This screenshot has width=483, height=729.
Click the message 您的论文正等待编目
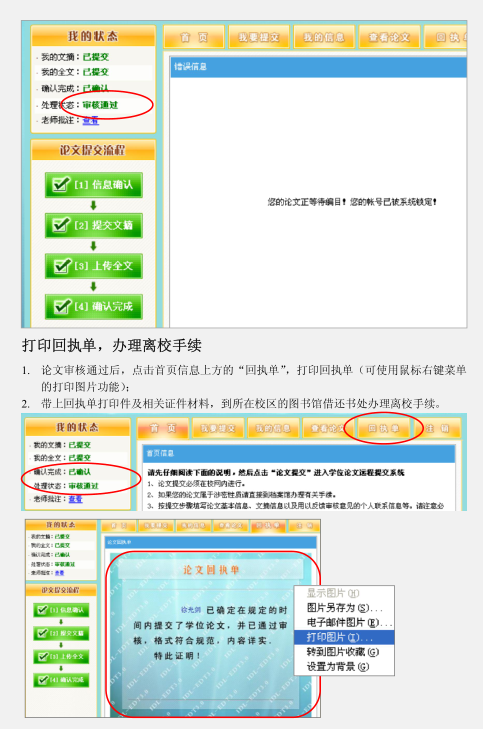(351, 202)
